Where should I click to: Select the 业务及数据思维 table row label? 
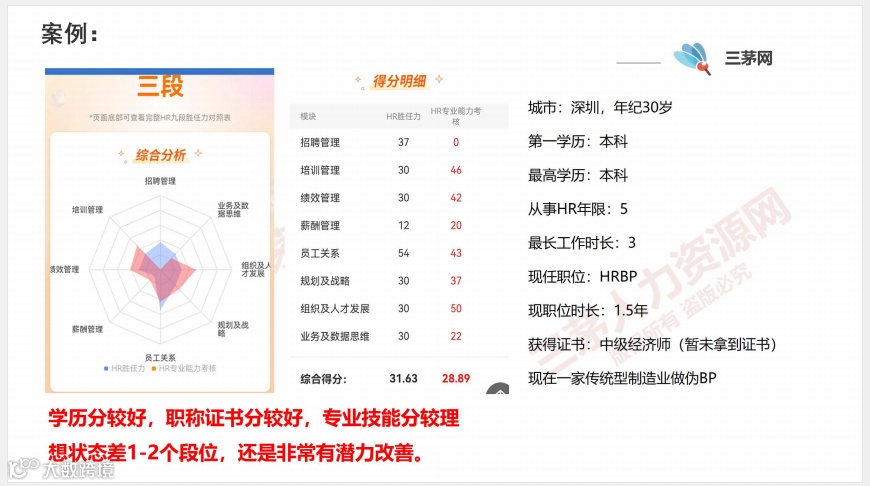point(335,337)
